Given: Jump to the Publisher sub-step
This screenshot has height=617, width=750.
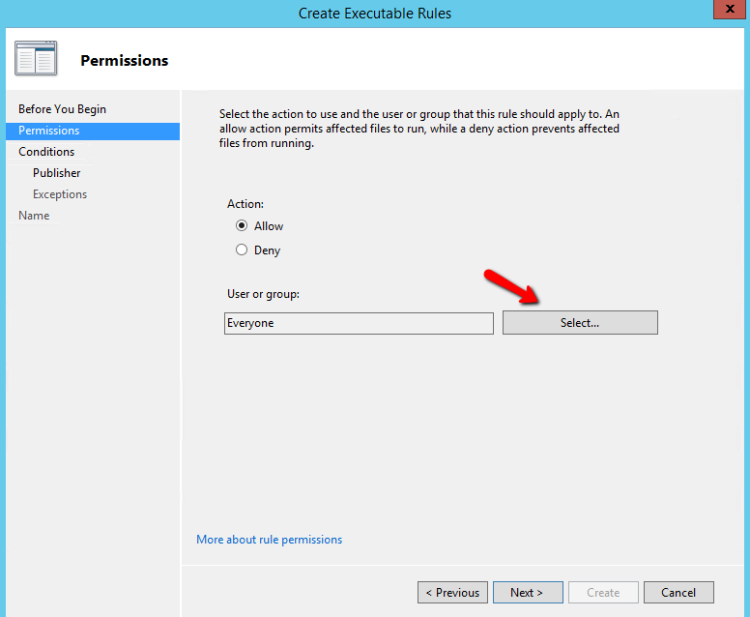Looking at the screenshot, I should [x=56, y=173].
